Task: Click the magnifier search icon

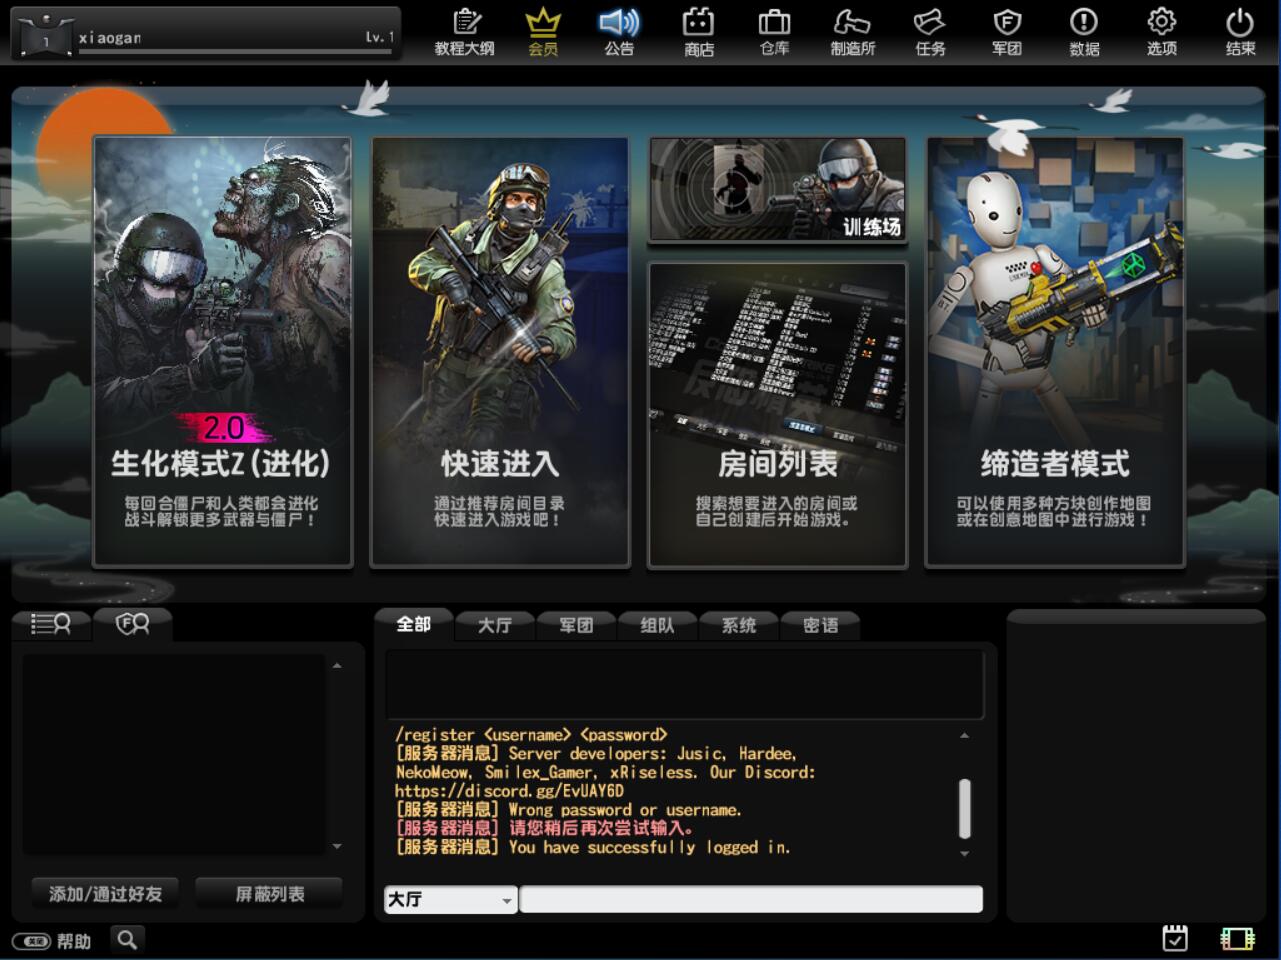Action: (x=127, y=940)
